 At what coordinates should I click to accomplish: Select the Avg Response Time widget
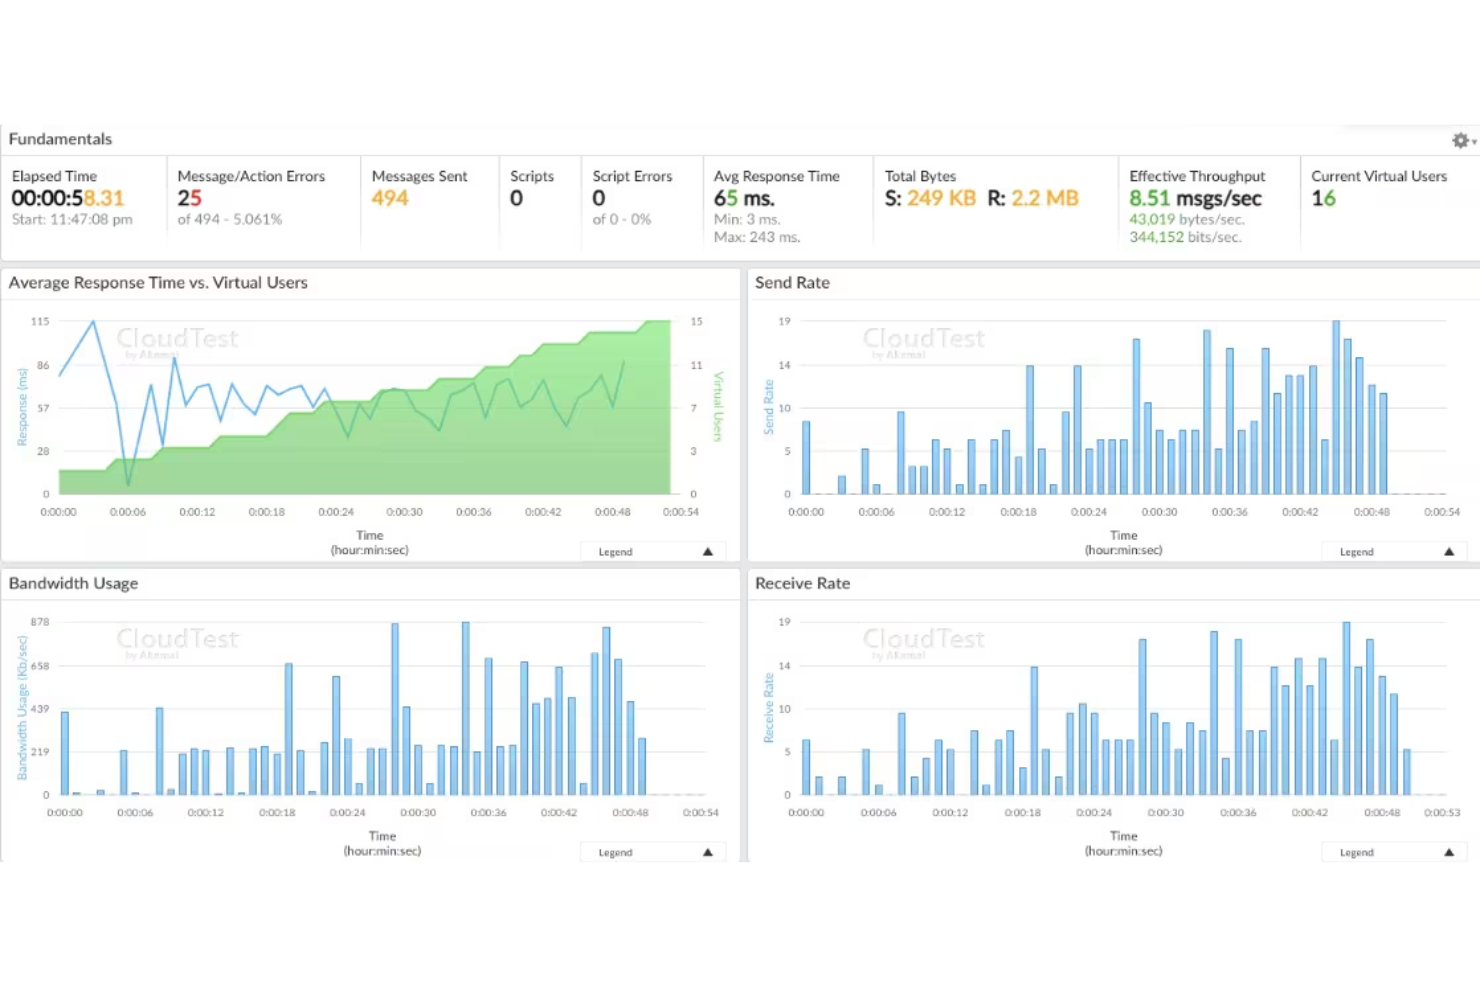778,198
